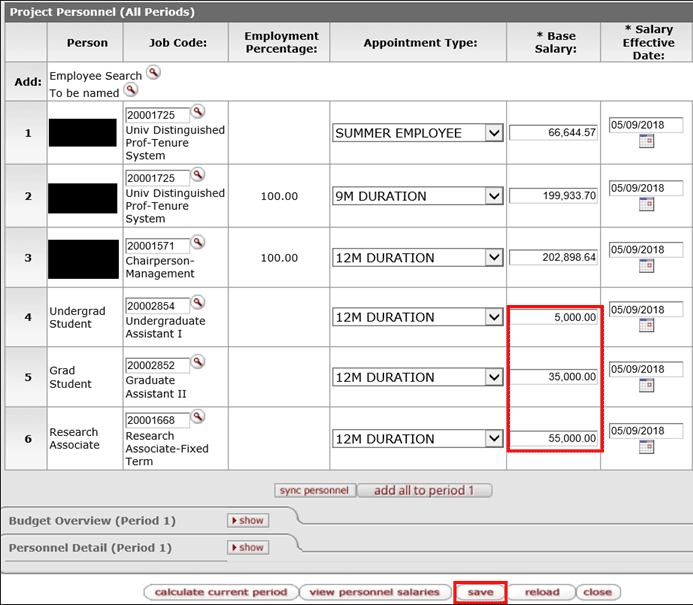
Task: Edit job code field 20001668
Action: pos(157,420)
